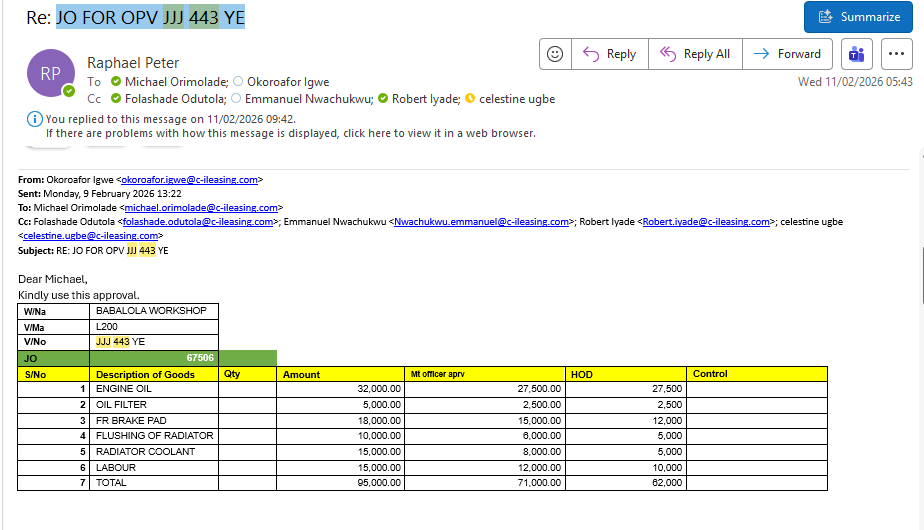Click FR brake pad HOD value 12,000

(626, 421)
